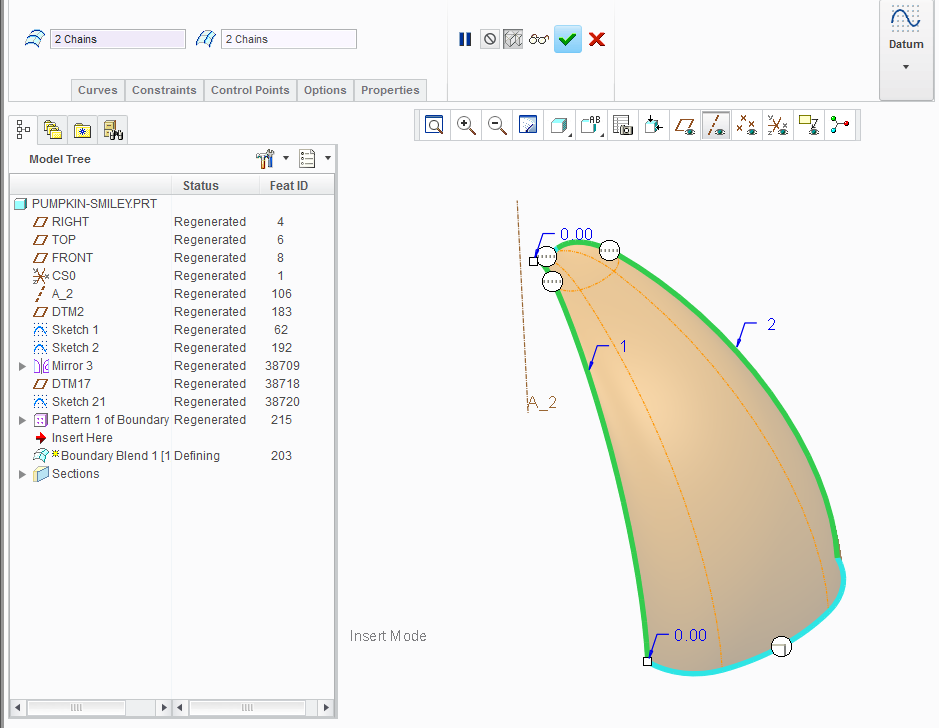Select the FRONT datum plane
The height and width of the screenshot is (728, 939).
pyautogui.click(x=72, y=257)
